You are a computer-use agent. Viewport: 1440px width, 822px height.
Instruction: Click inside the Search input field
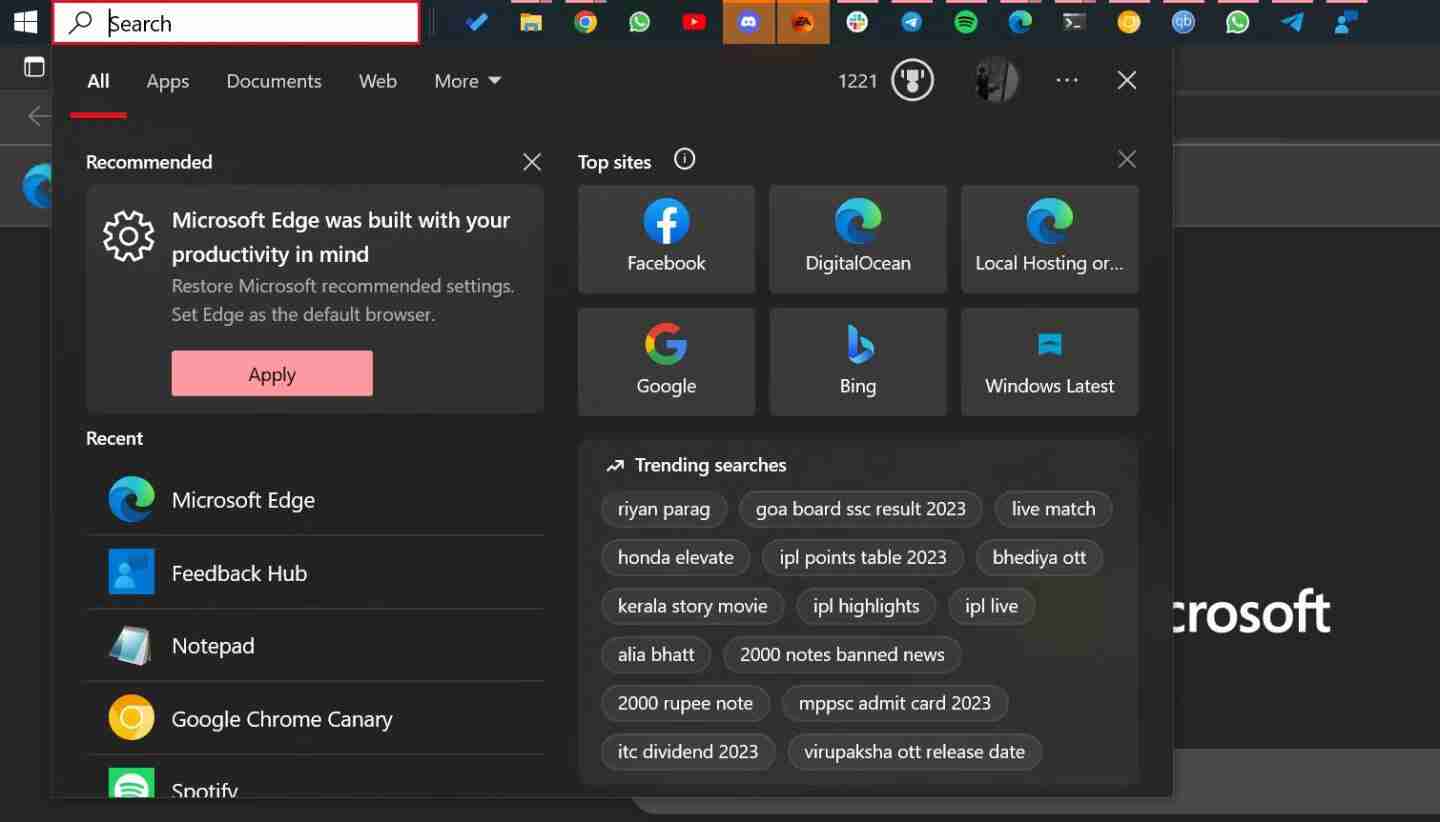pyautogui.click(x=235, y=22)
